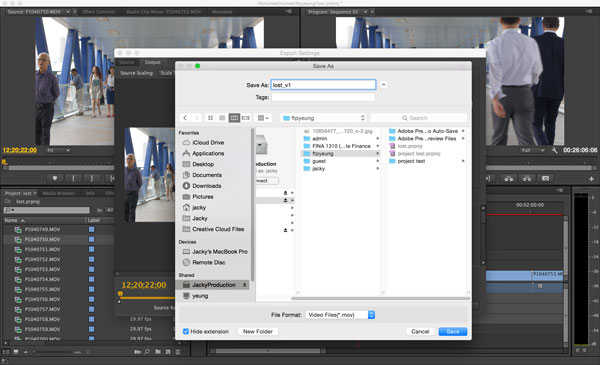Click label swatch for P1040753.MOV
Image resolution: width=600 pixels, height=365 pixels.
pyautogui.click(x=91, y=269)
